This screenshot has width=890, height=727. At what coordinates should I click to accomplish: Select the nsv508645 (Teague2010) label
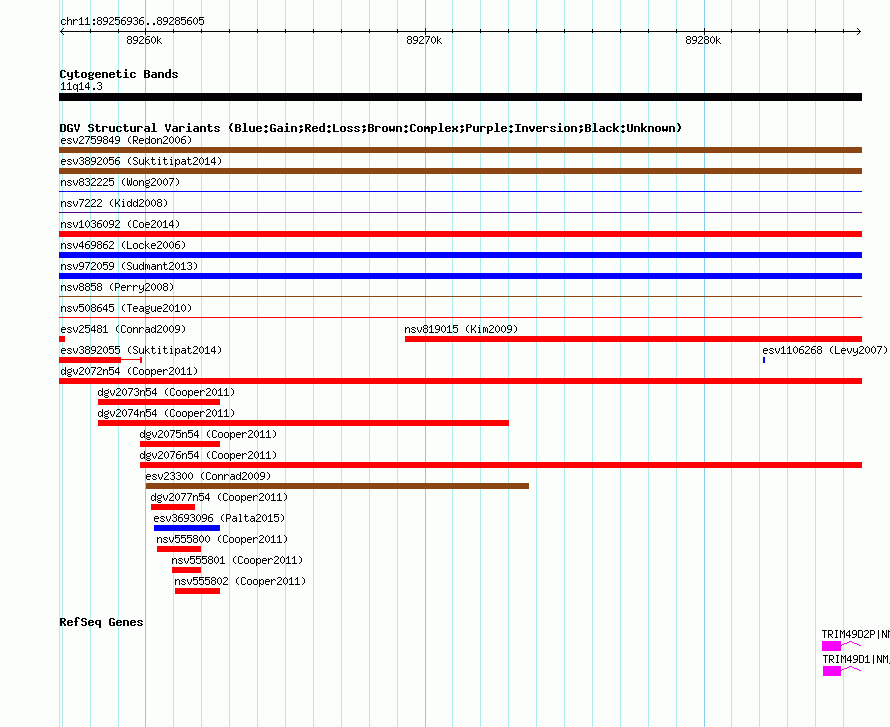coord(126,308)
